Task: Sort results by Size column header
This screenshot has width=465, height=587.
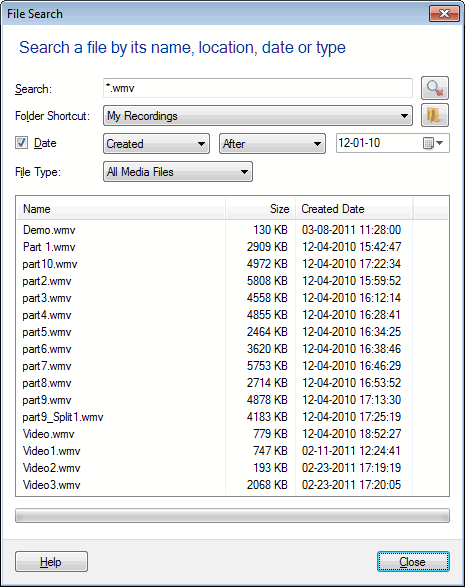Action: coord(260,209)
